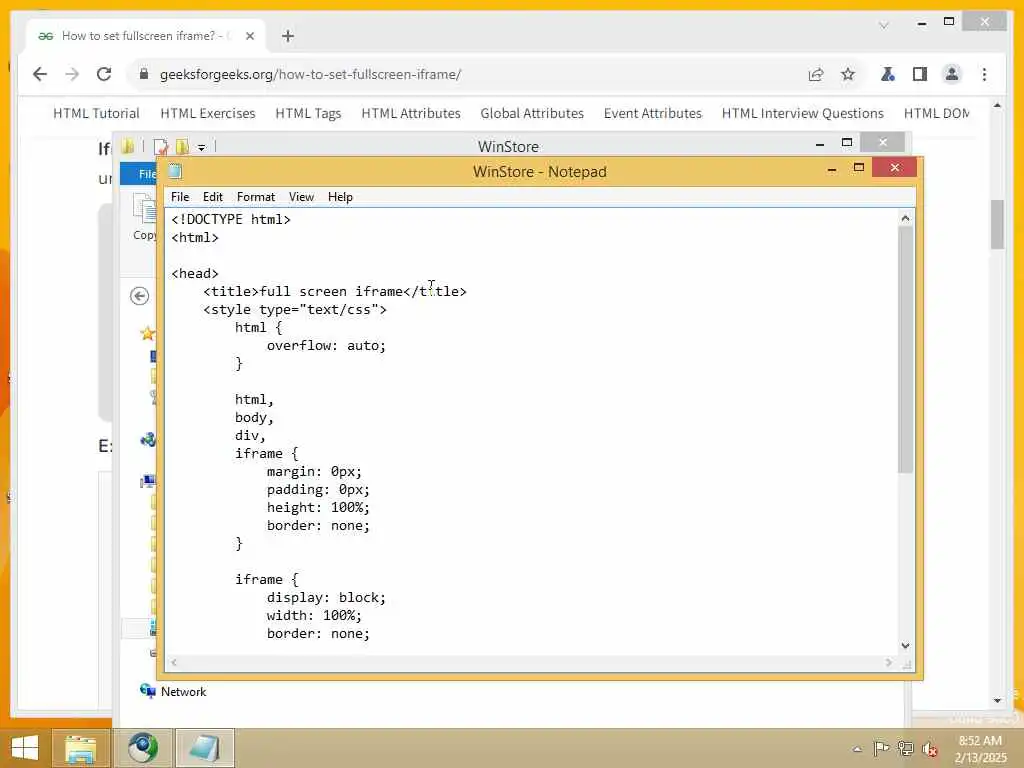Click the Notepad horizontal scroll left arrow

(174, 662)
